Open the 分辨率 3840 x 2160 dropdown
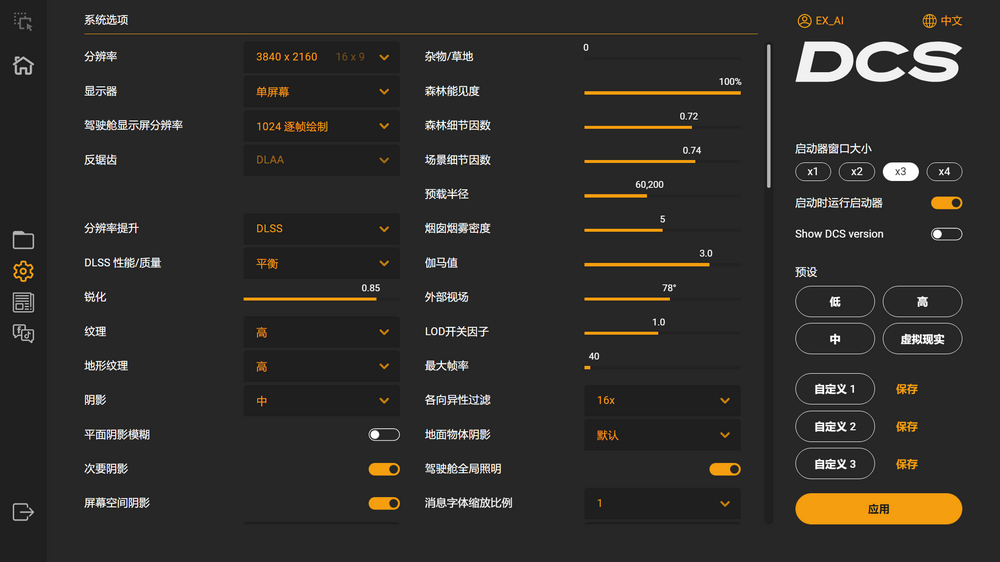 point(321,57)
